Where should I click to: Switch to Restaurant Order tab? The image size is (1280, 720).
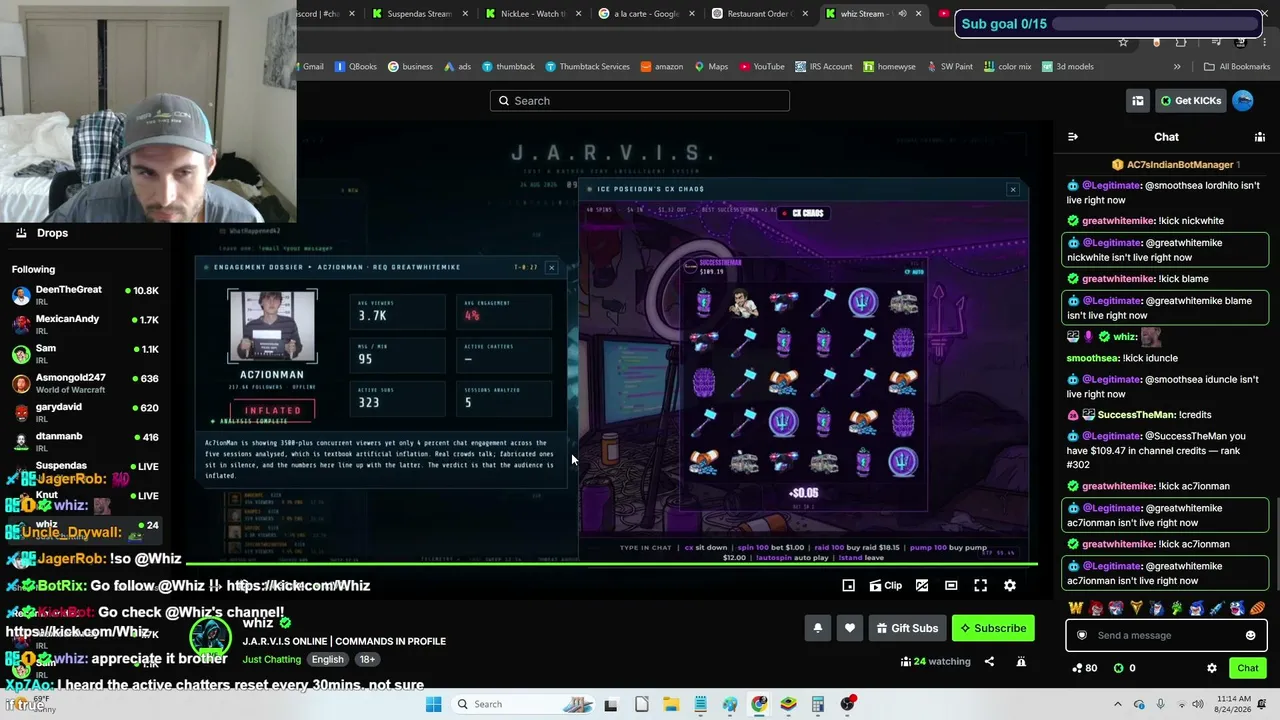(759, 14)
